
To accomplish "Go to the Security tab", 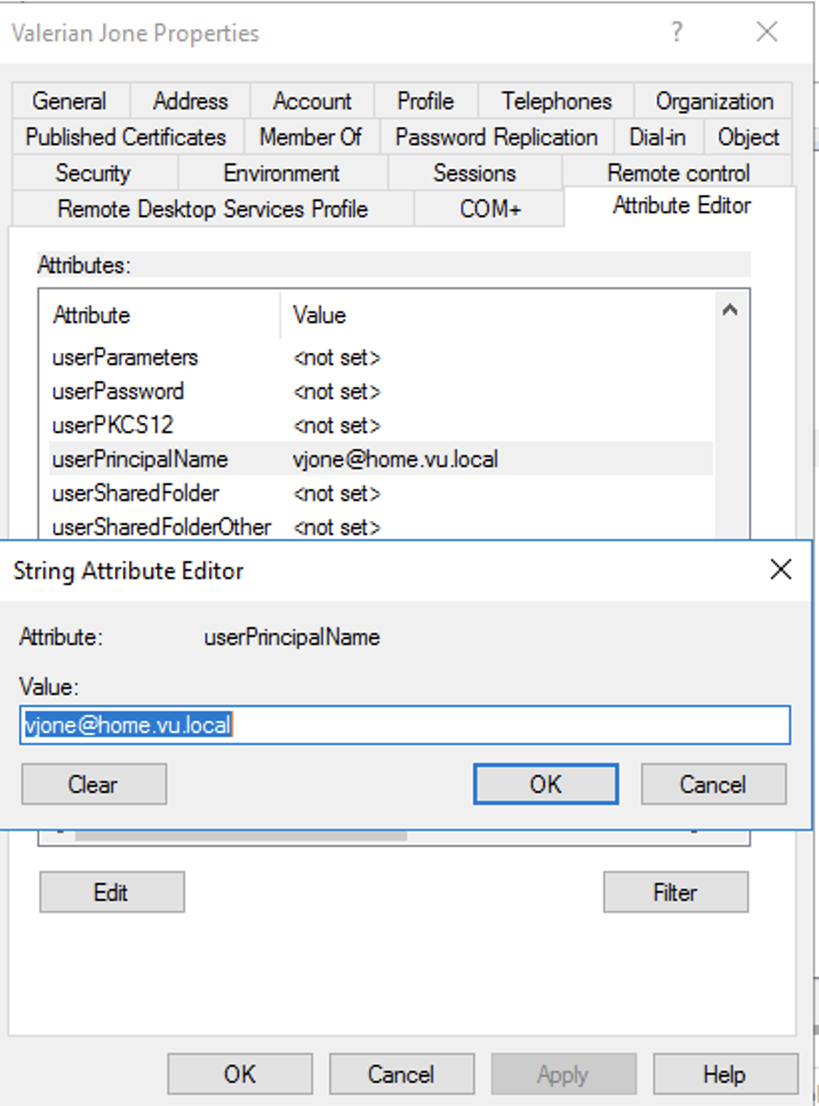I will point(93,173).
